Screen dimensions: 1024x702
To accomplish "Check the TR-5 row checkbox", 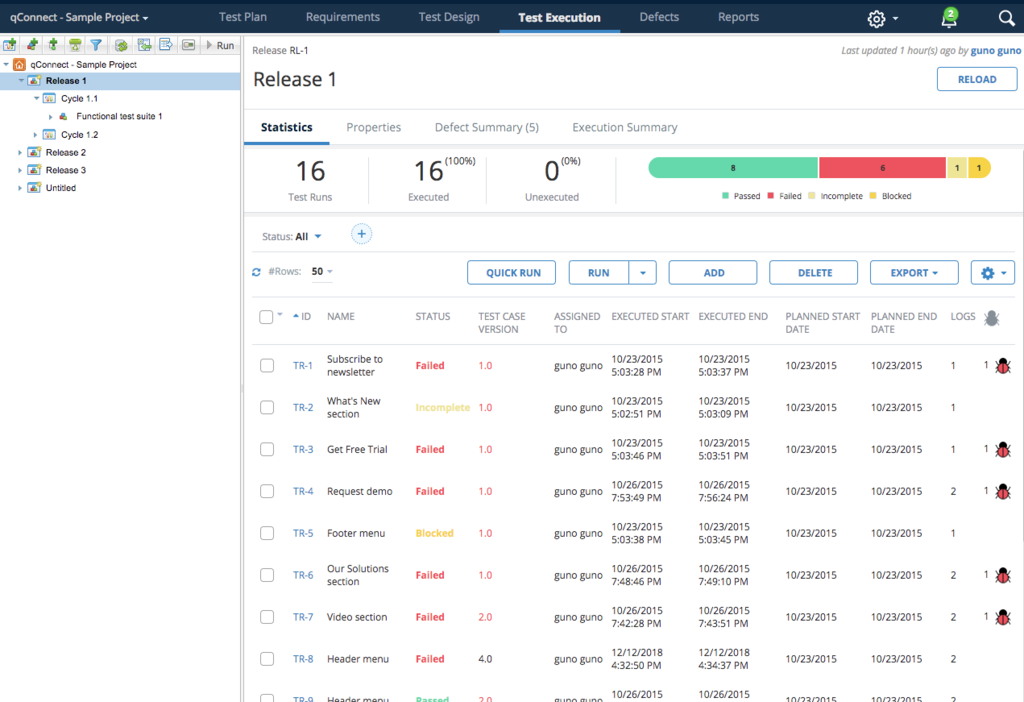I will [x=267, y=533].
